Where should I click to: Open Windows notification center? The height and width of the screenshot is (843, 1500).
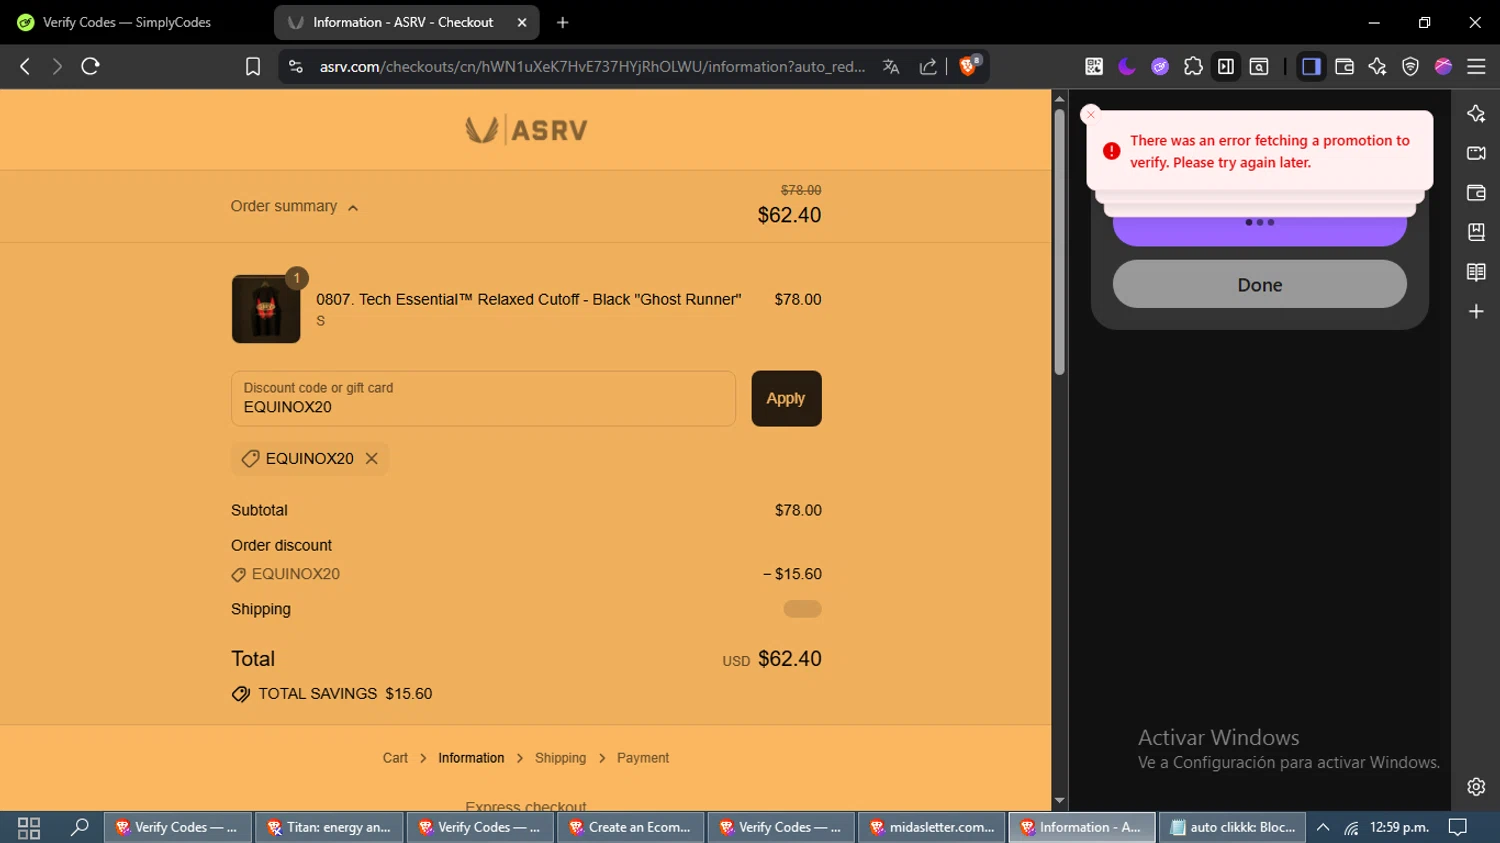[1458, 827]
